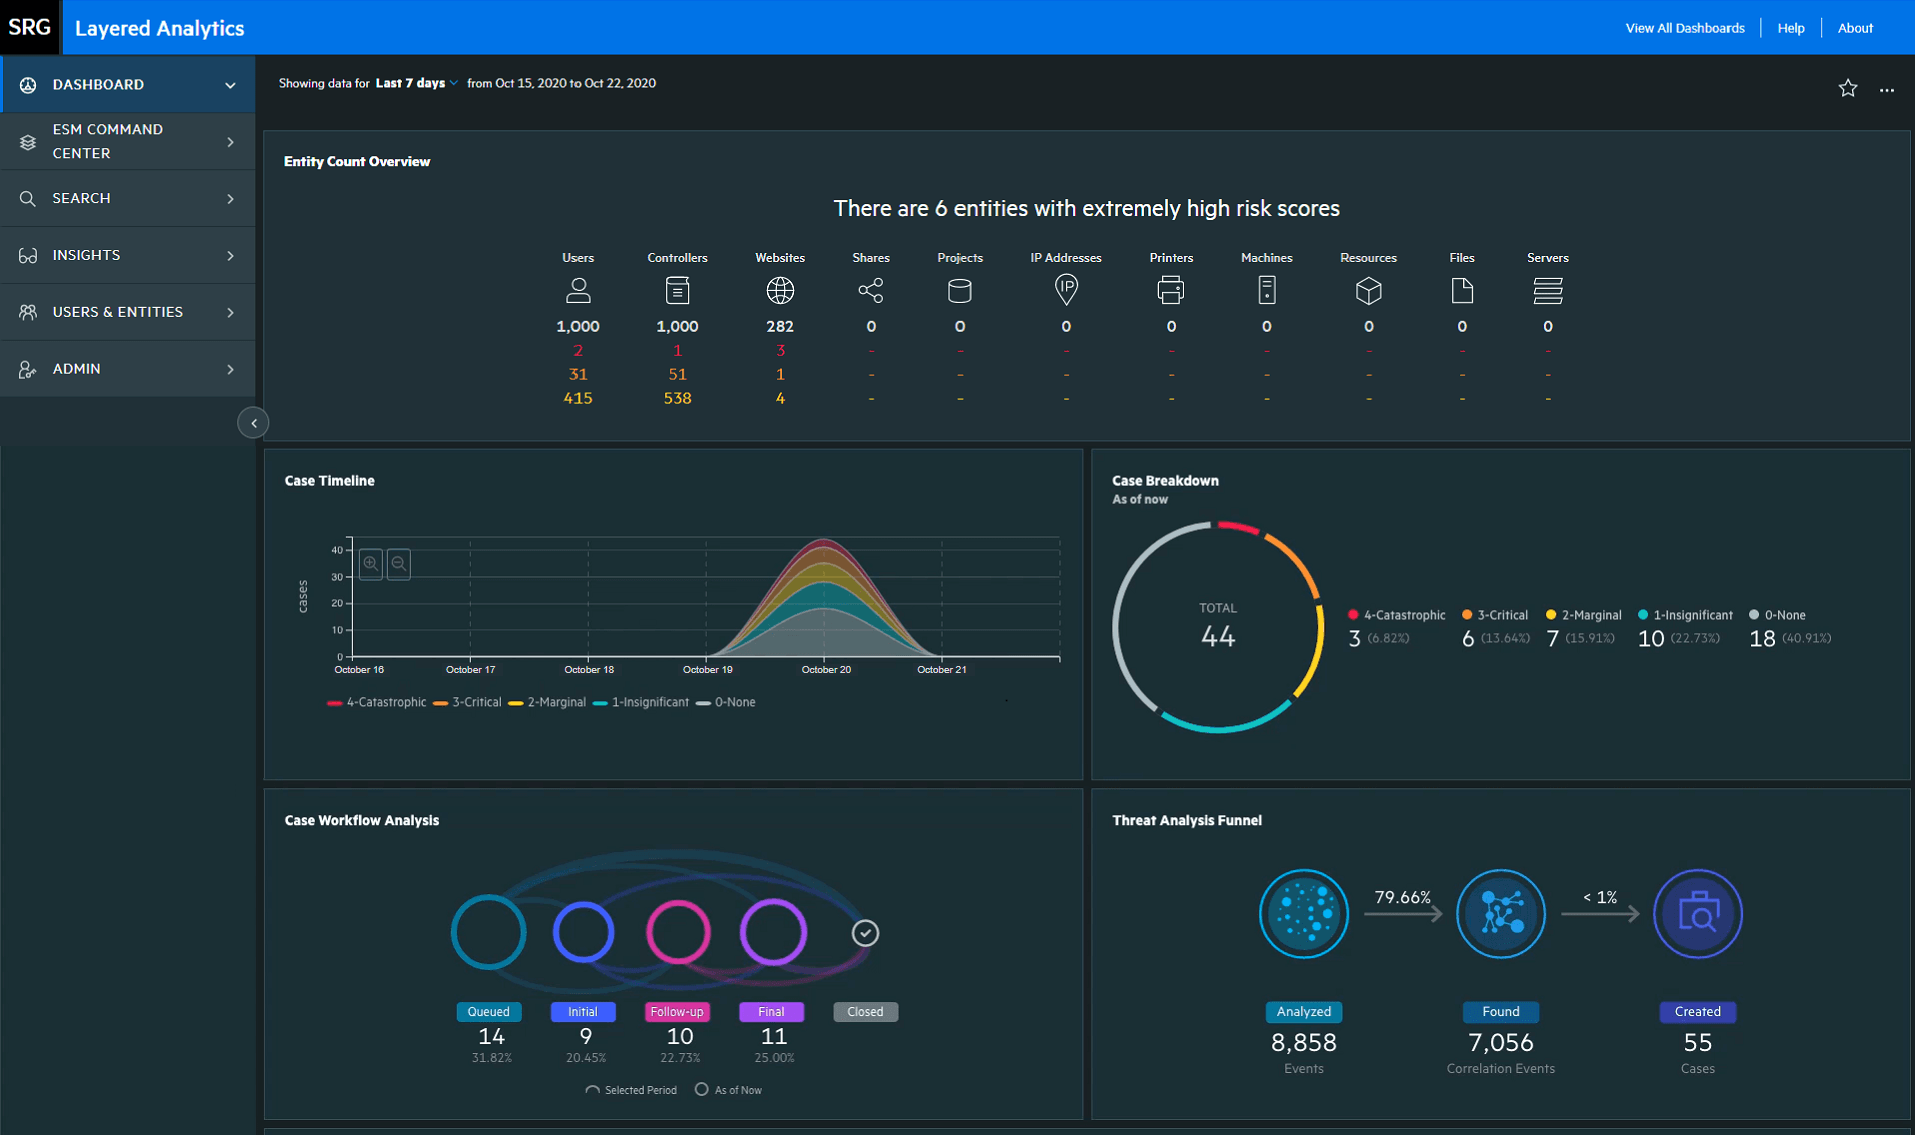Click the Printers entity icon
1915x1135 pixels.
tap(1170, 291)
